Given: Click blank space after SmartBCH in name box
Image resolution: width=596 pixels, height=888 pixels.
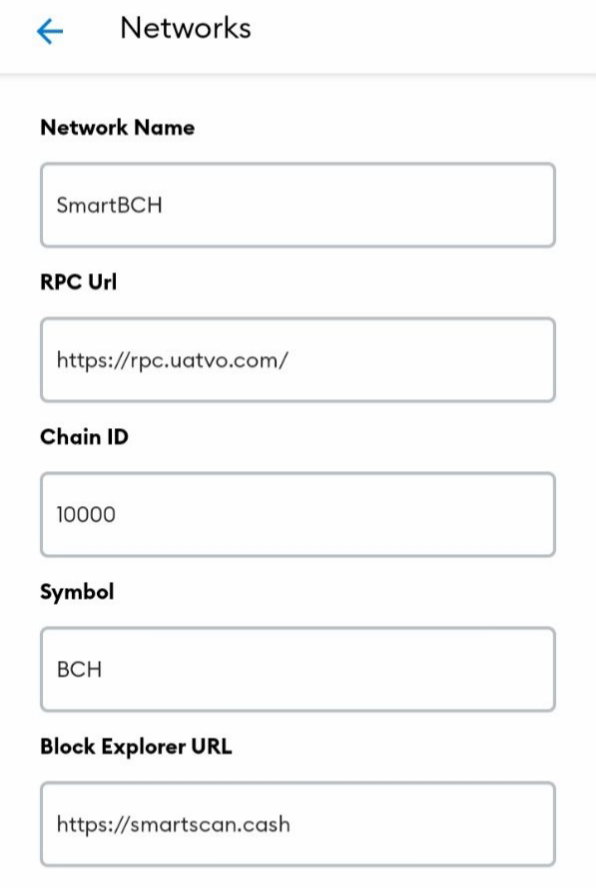Looking at the screenshot, I should (x=357, y=205).
